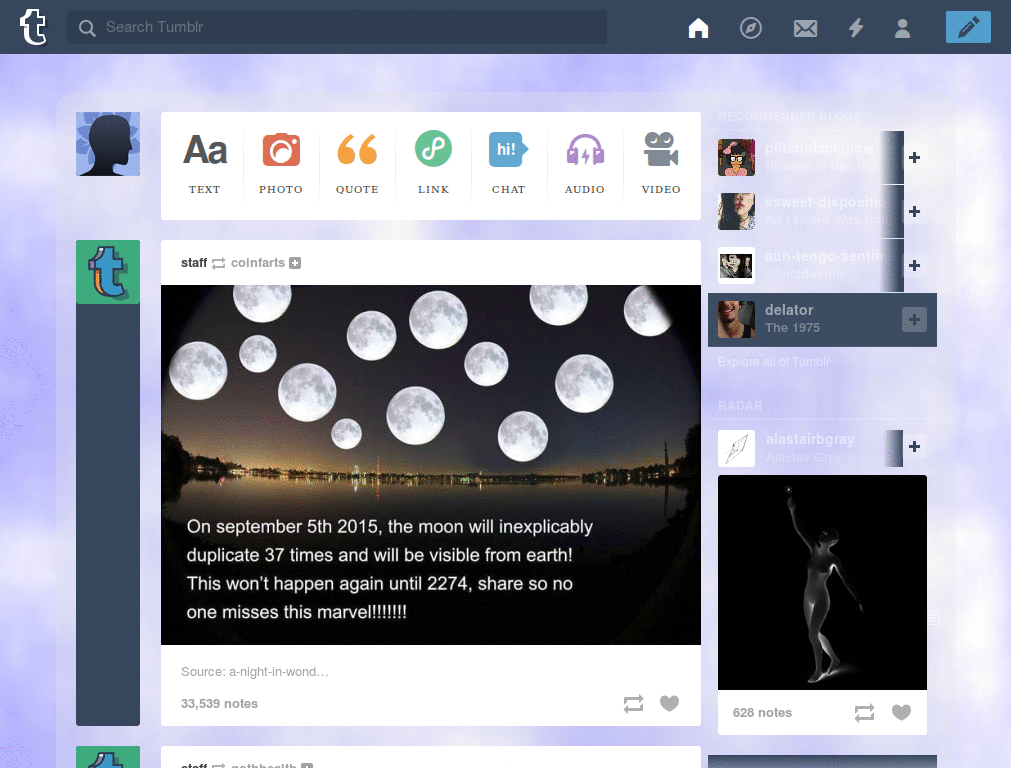Like the moon post with heart
This screenshot has width=1024, height=768.
(669, 703)
